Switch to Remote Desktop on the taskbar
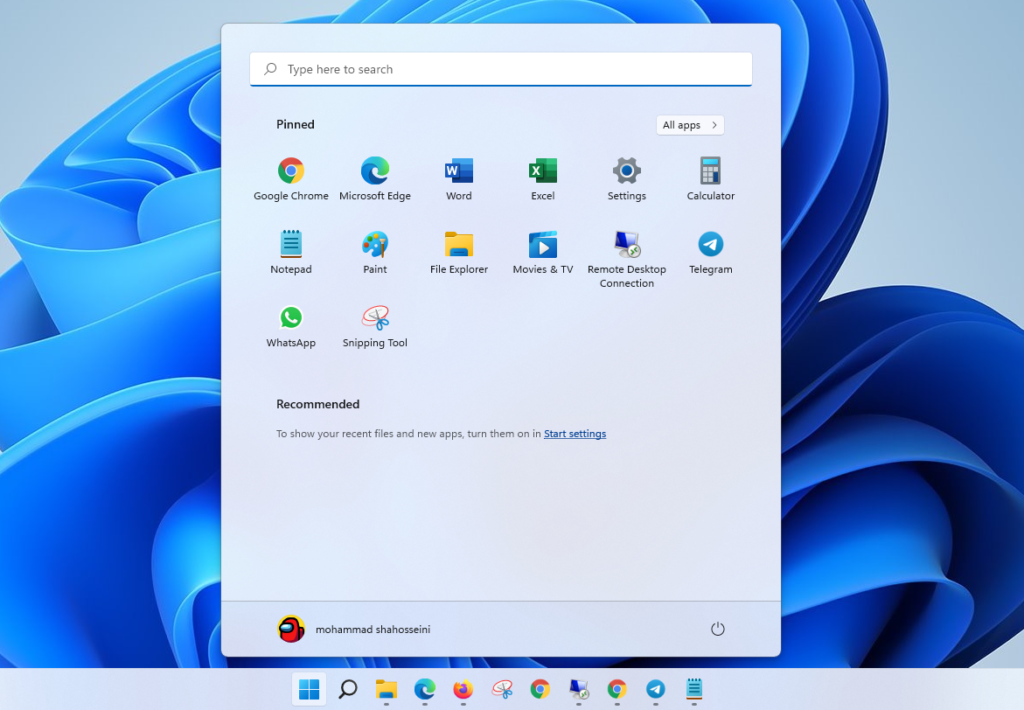The height and width of the screenshot is (710, 1024). [x=579, y=688]
